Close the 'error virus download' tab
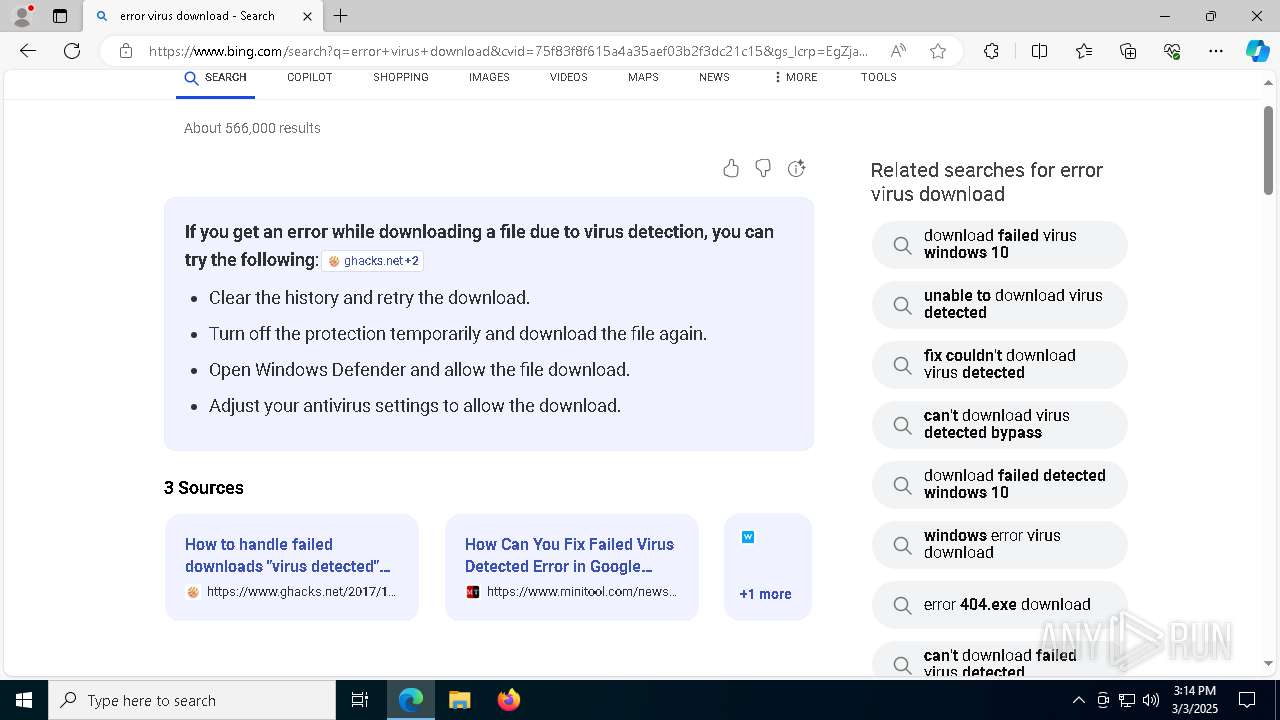1280x720 pixels. pyautogui.click(x=307, y=16)
